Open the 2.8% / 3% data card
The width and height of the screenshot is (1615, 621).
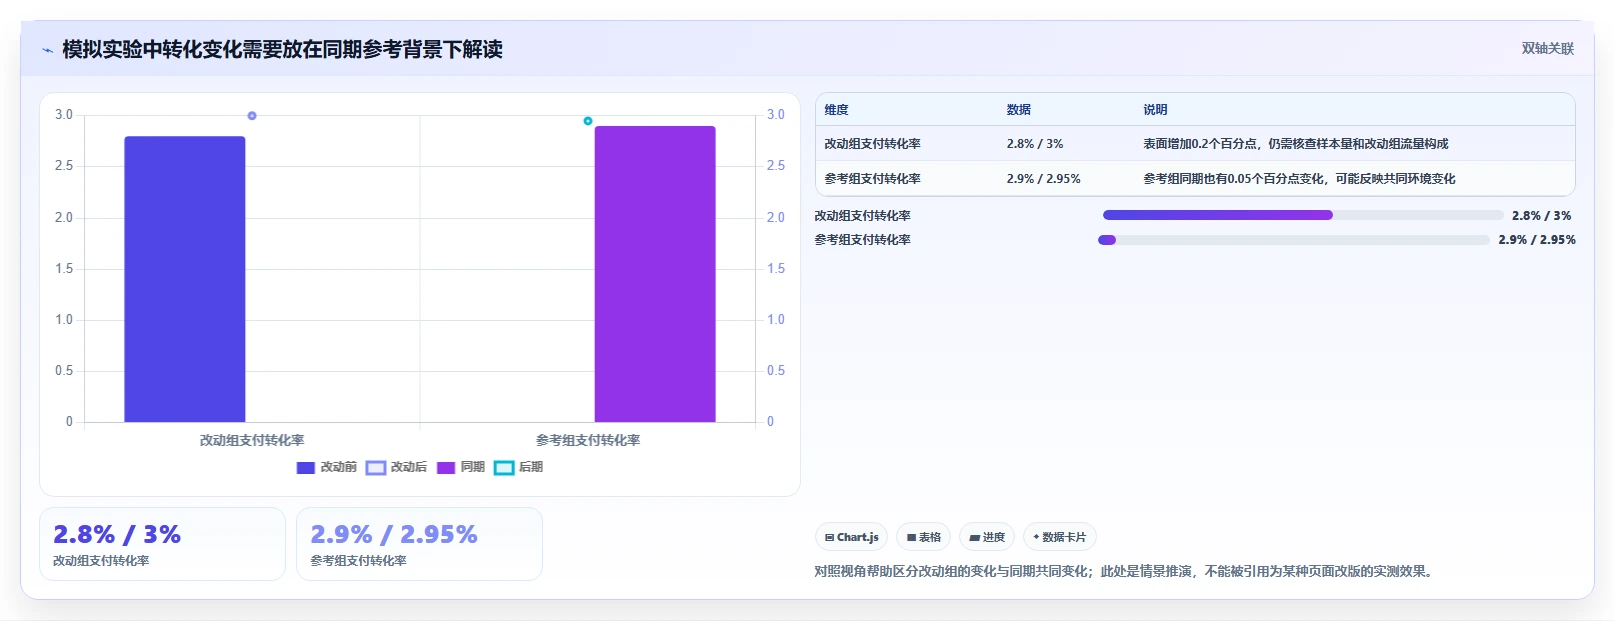[162, 544]
